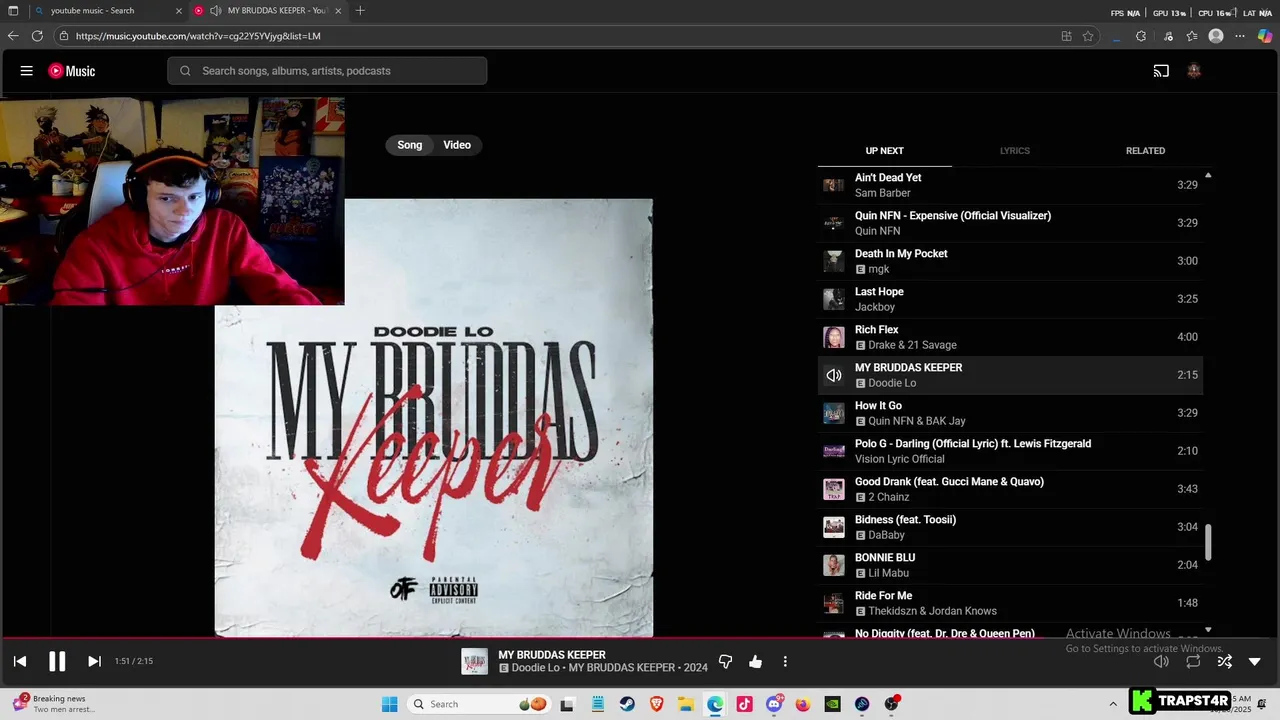The height and width of the screenshot is (720, 1280).
Task: Play Ain't Dead Yet by Sam Barber
Action: [x=1010, y=185]
